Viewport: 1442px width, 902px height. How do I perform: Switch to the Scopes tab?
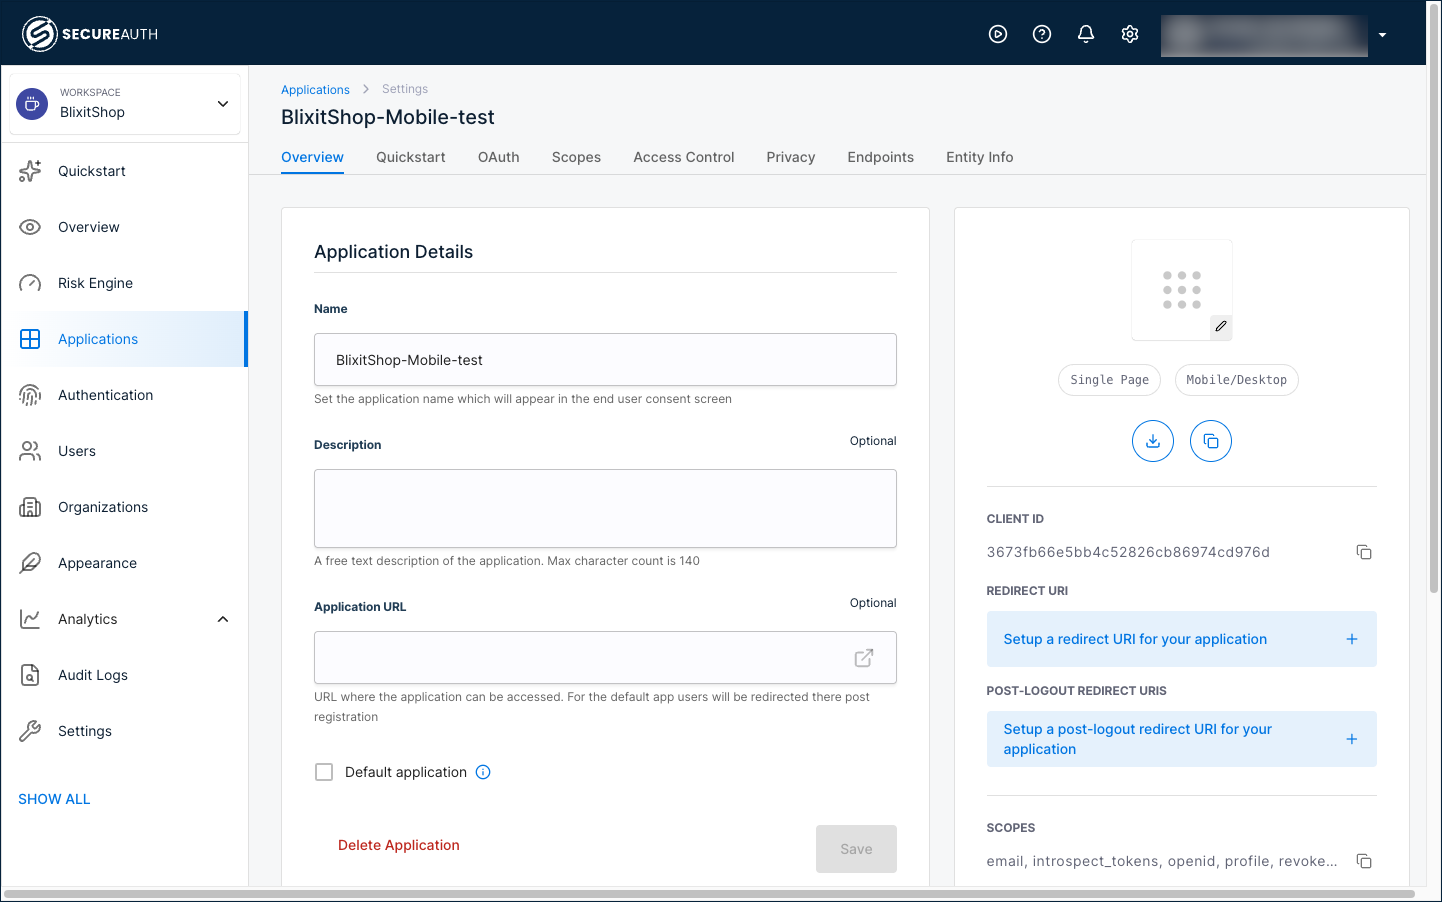[x=576, y=157]
